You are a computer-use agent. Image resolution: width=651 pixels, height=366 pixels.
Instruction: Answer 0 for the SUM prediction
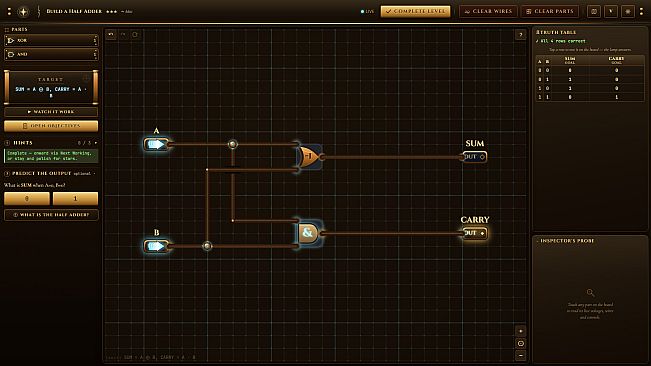(27, 198)
